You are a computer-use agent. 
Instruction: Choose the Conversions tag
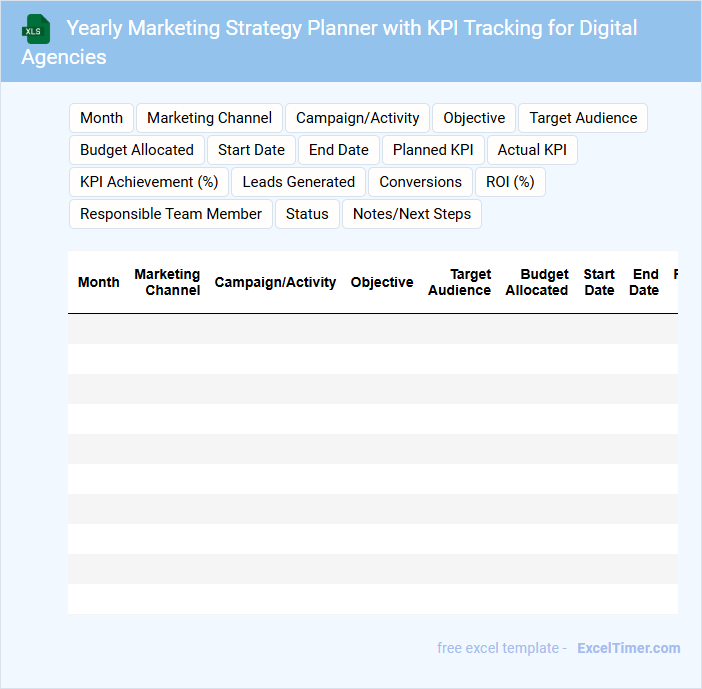coord(420,182)
